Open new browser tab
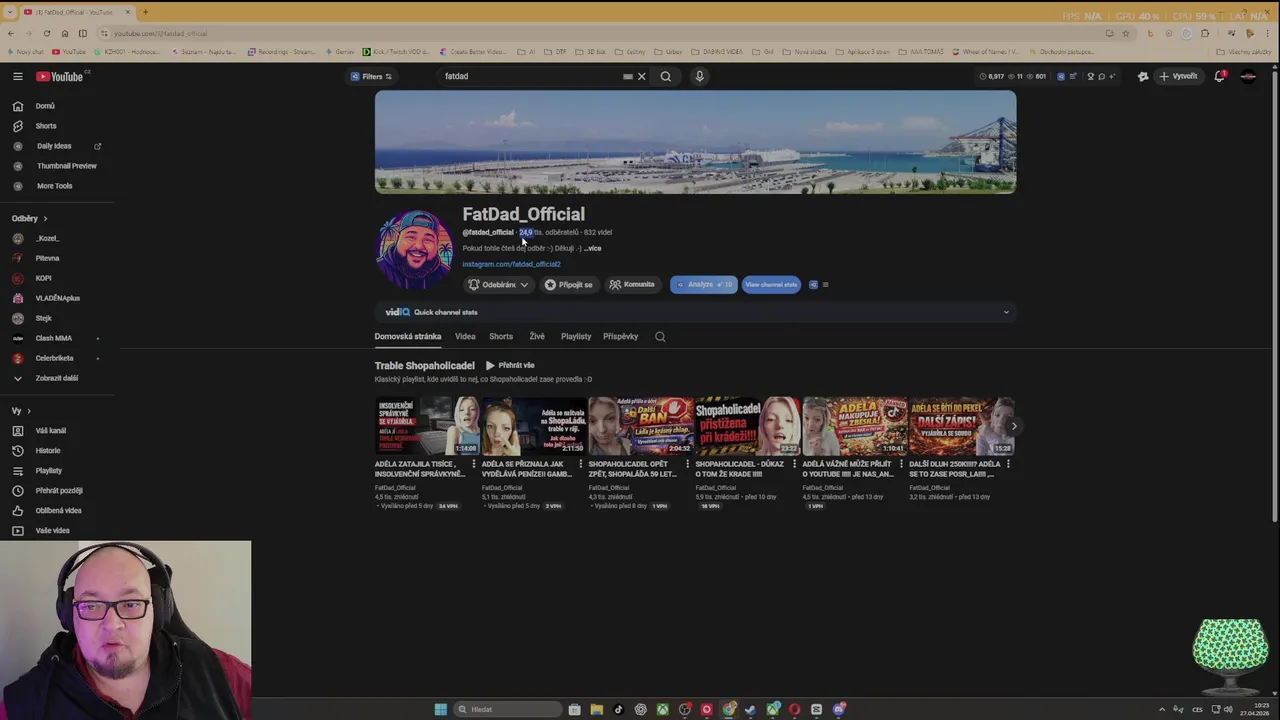1280x720 pixels. point(145,12)
